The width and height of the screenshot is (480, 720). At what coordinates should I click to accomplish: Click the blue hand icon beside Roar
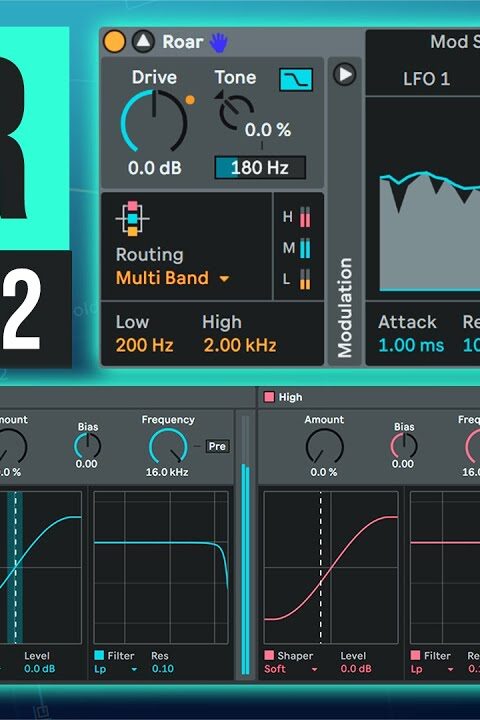coord(219,43)
